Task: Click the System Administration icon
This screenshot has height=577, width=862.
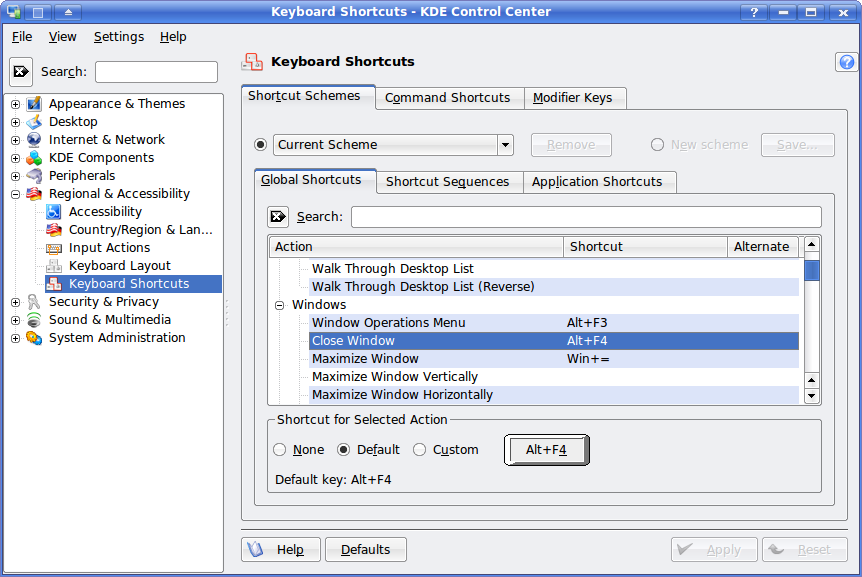Action: click(34, 338)
